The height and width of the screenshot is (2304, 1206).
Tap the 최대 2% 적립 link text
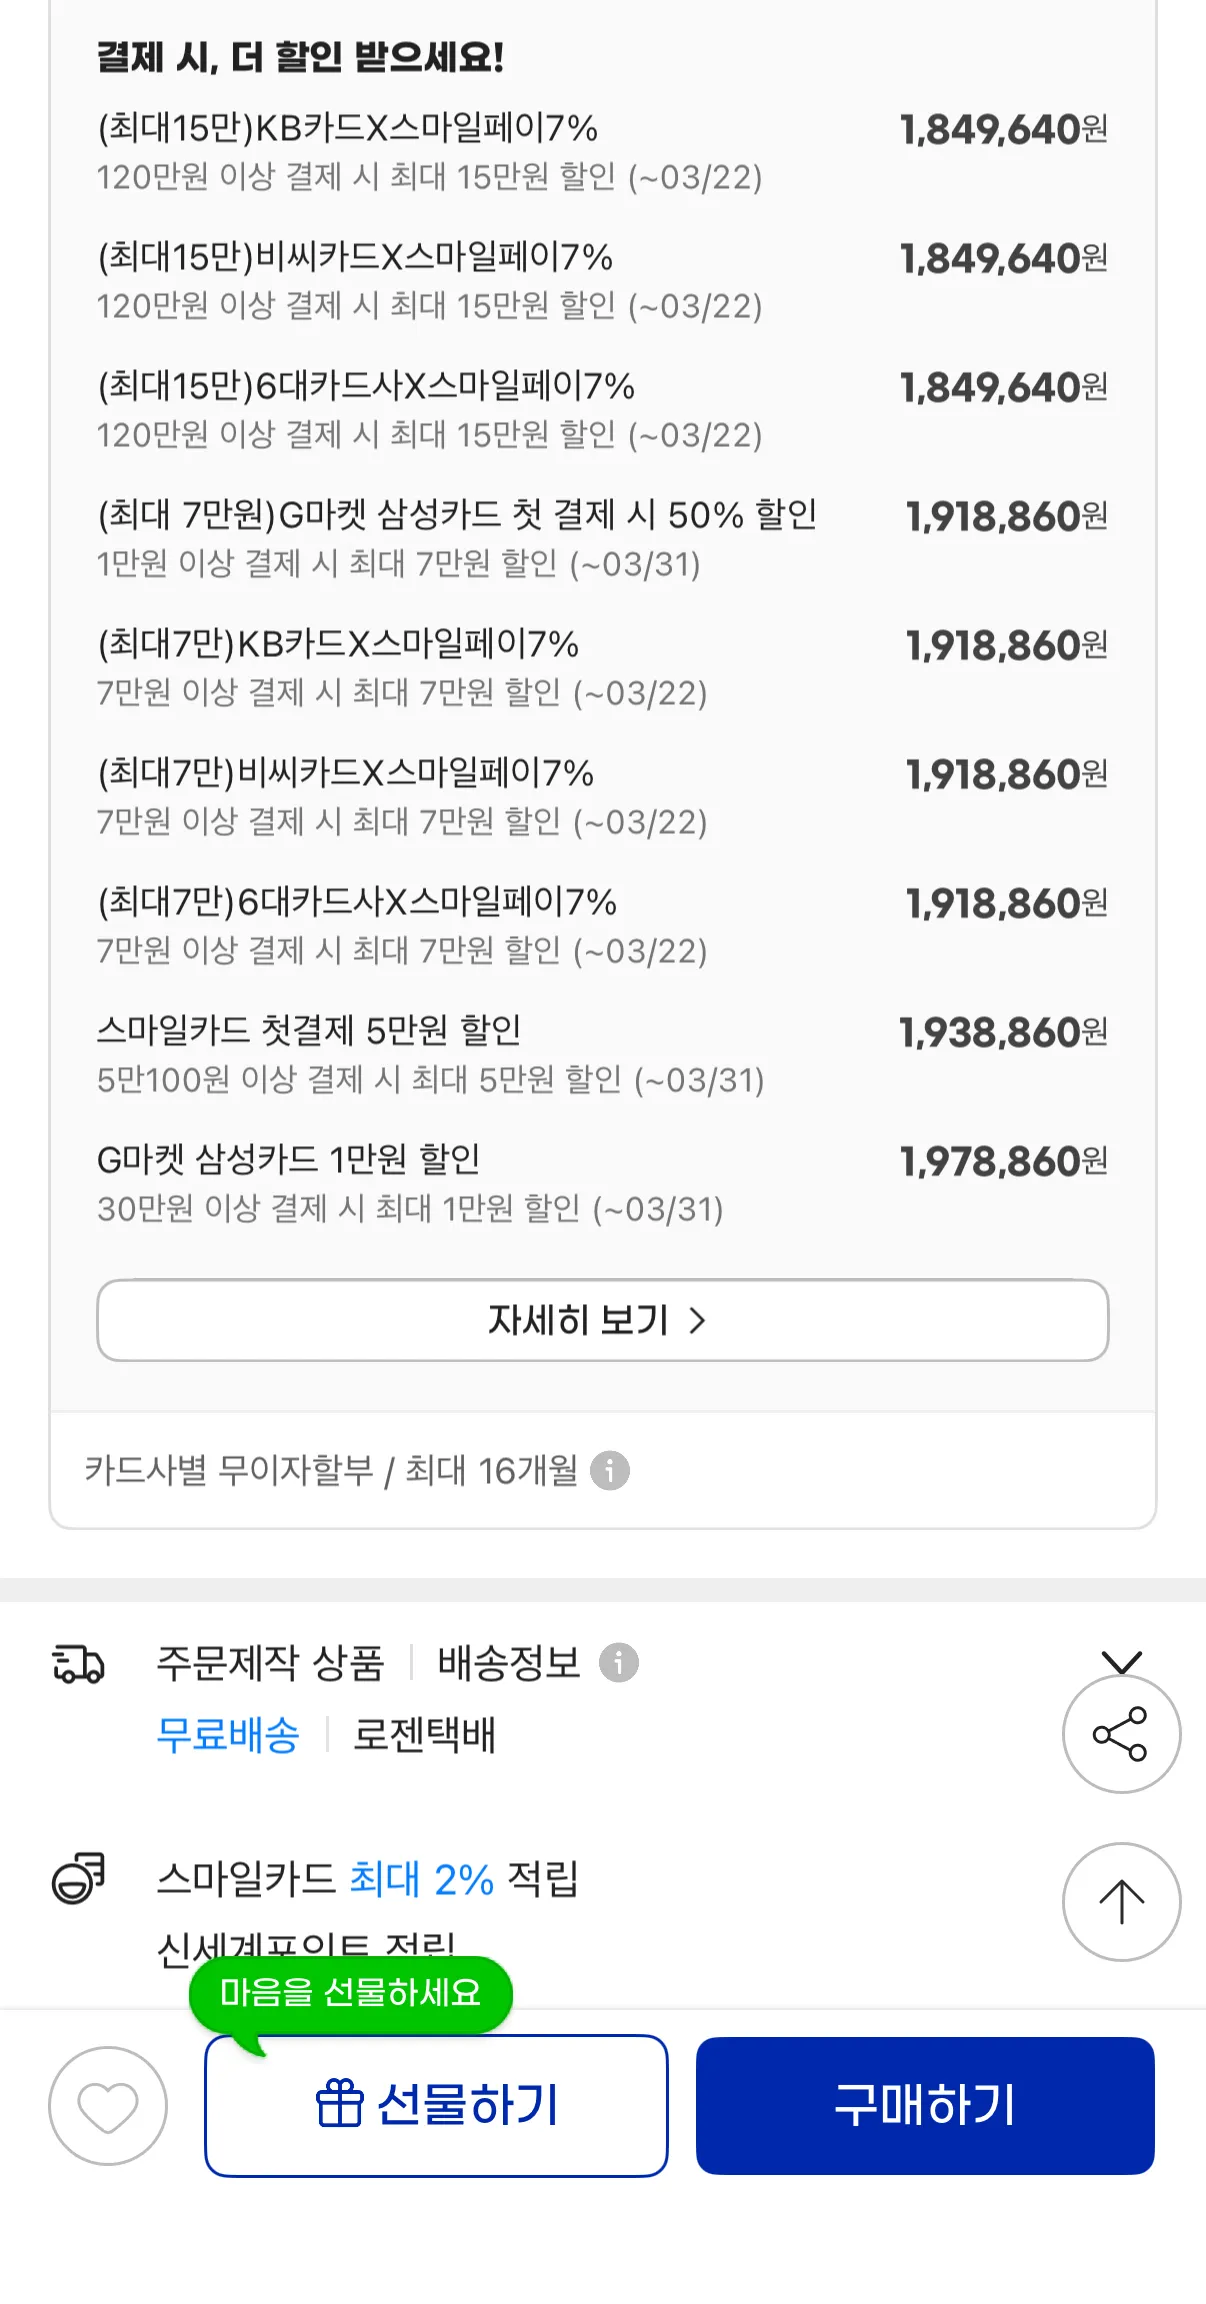(x=421, y=1879)
